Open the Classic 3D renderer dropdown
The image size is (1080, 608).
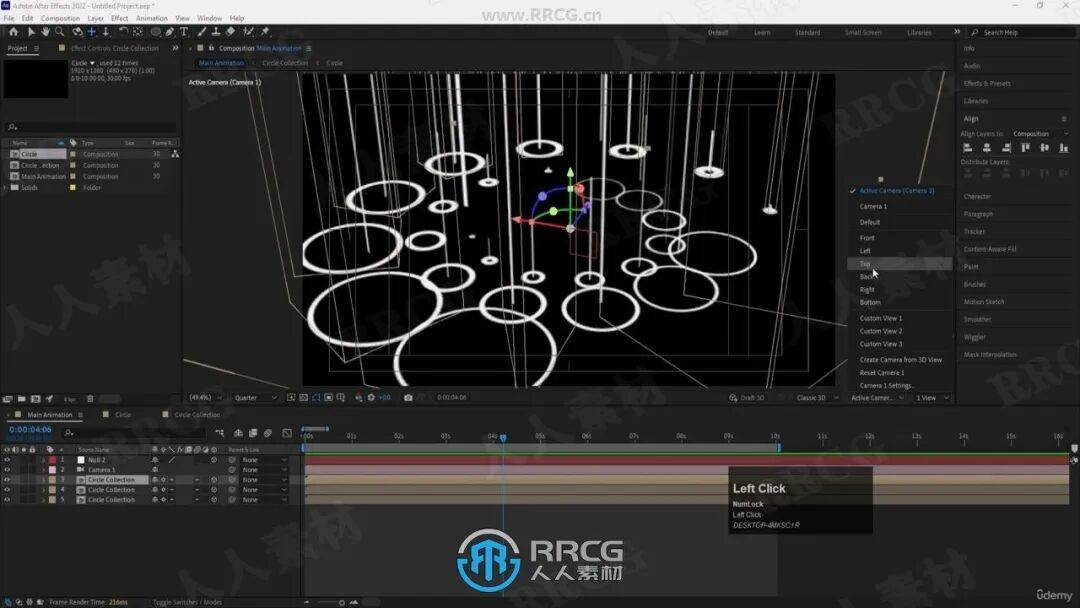click(x=814, y=398)
